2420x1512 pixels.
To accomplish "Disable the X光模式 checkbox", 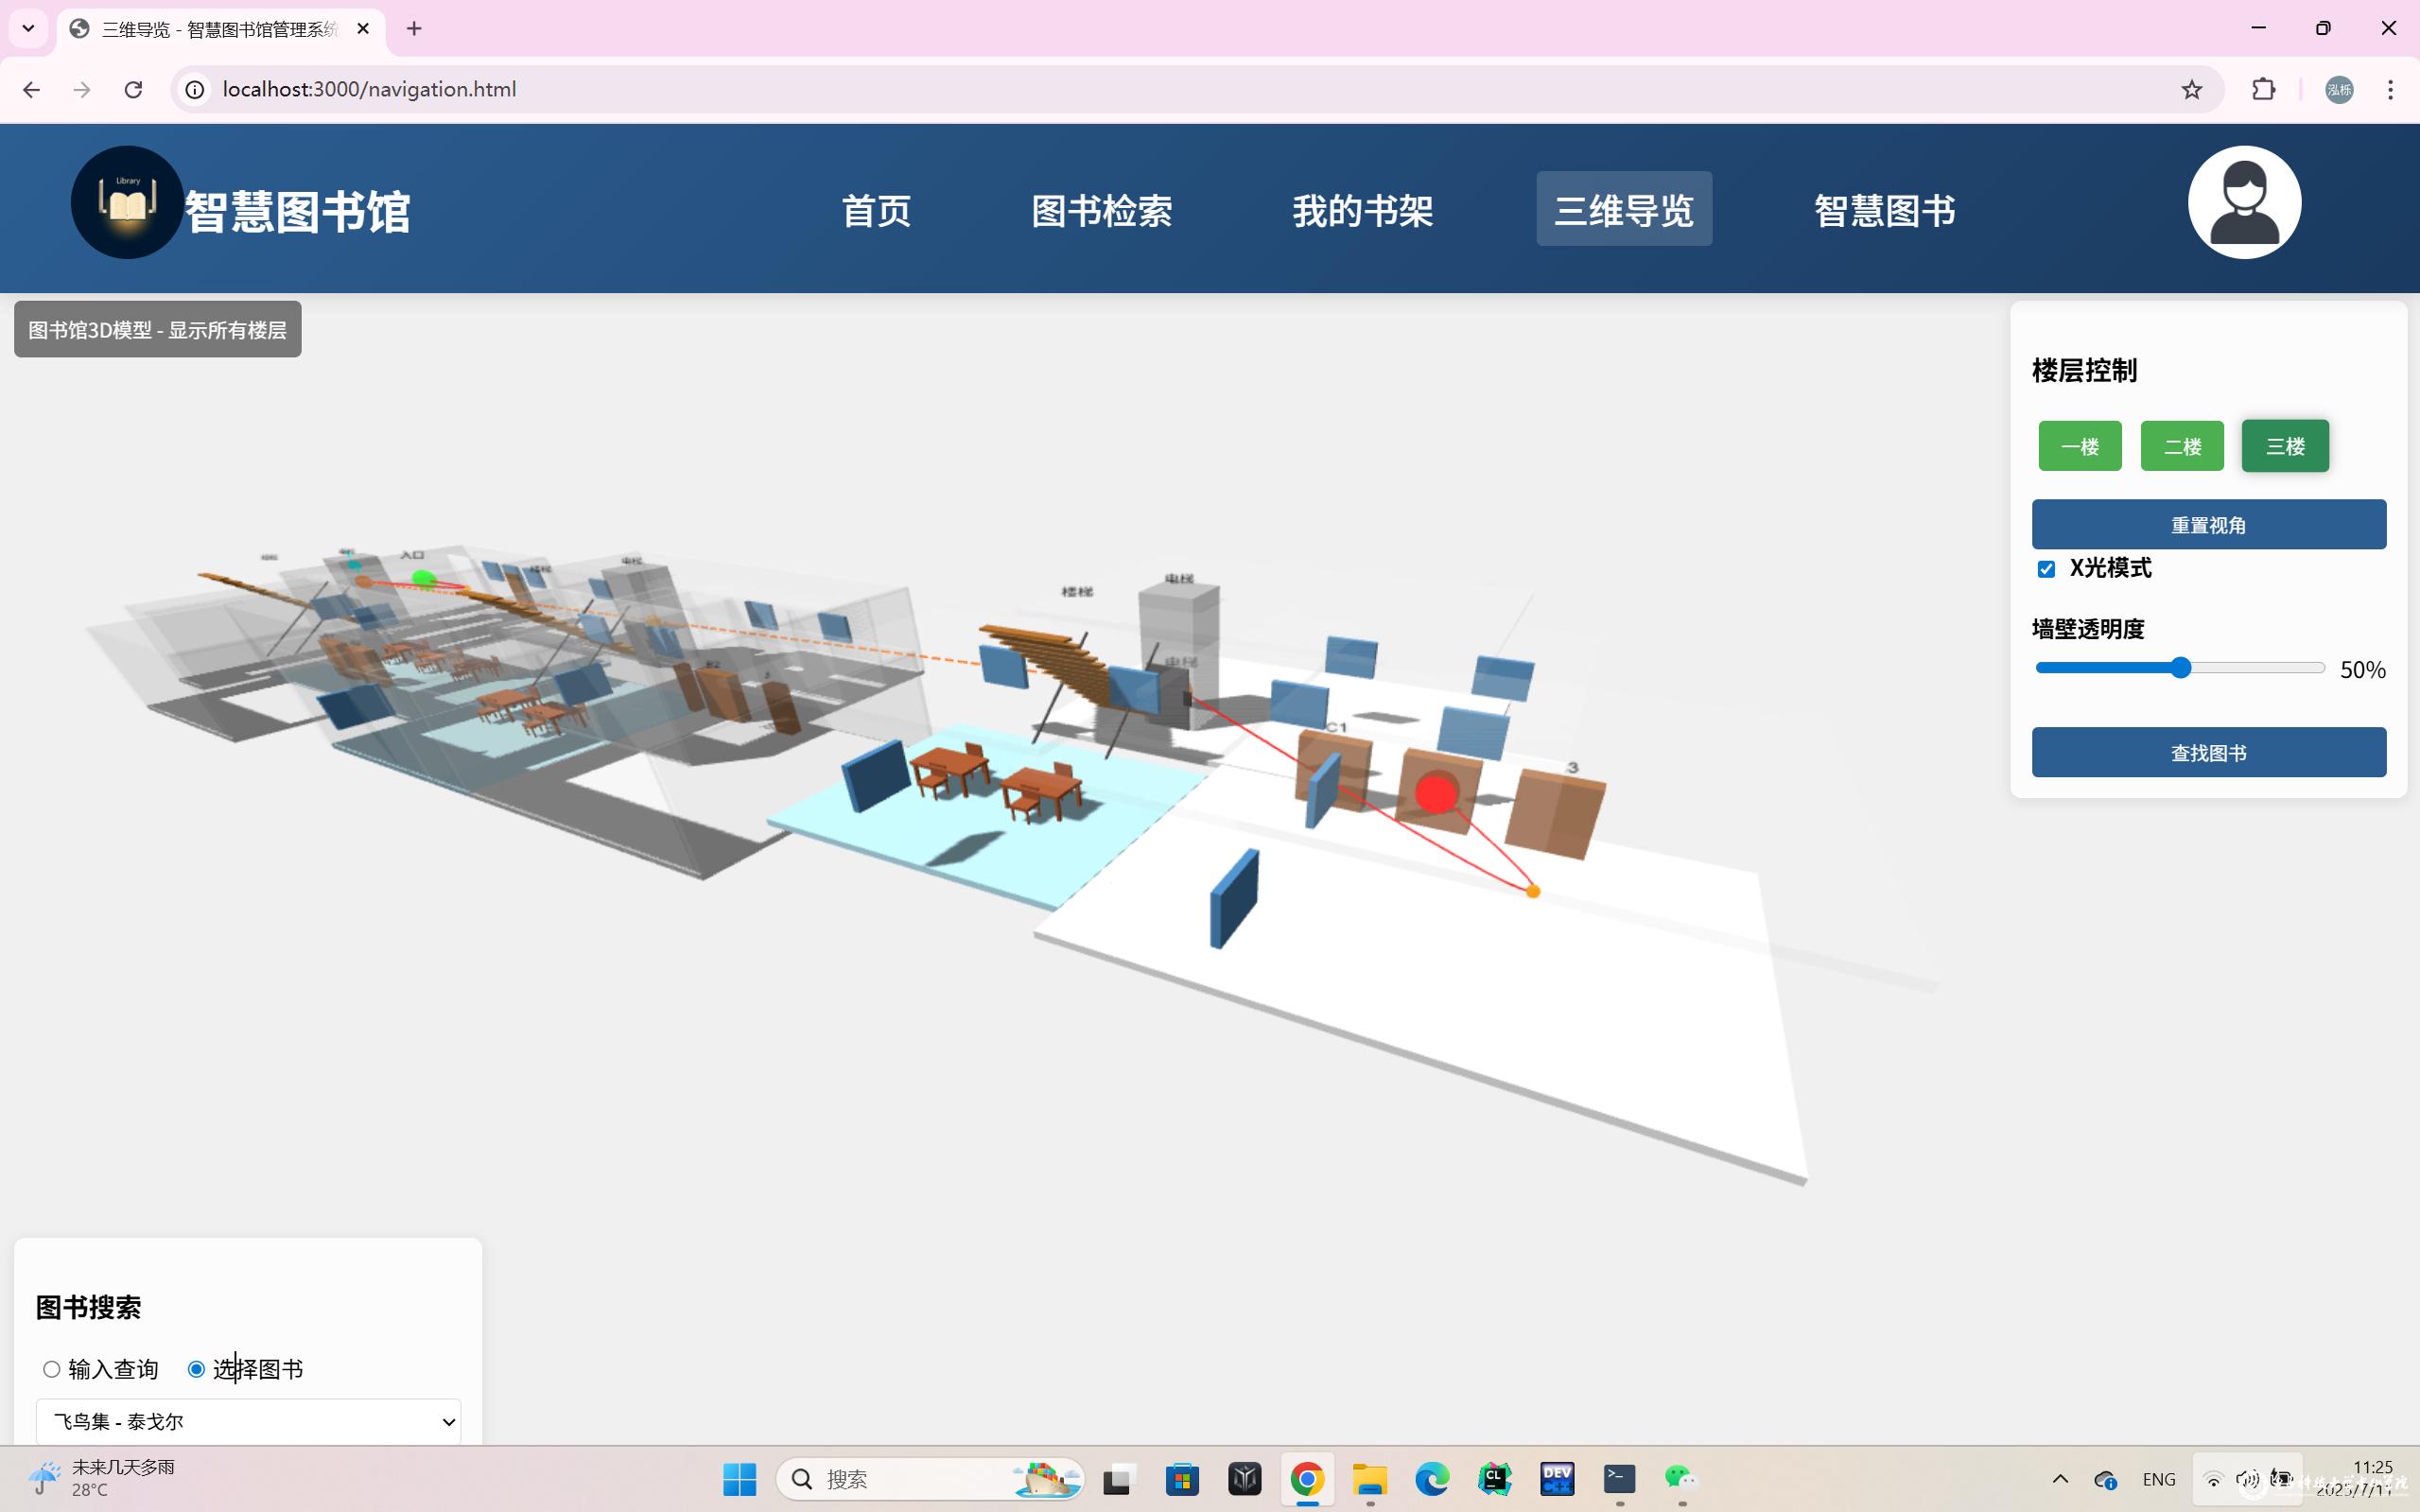I will [x=2046, y=569].
